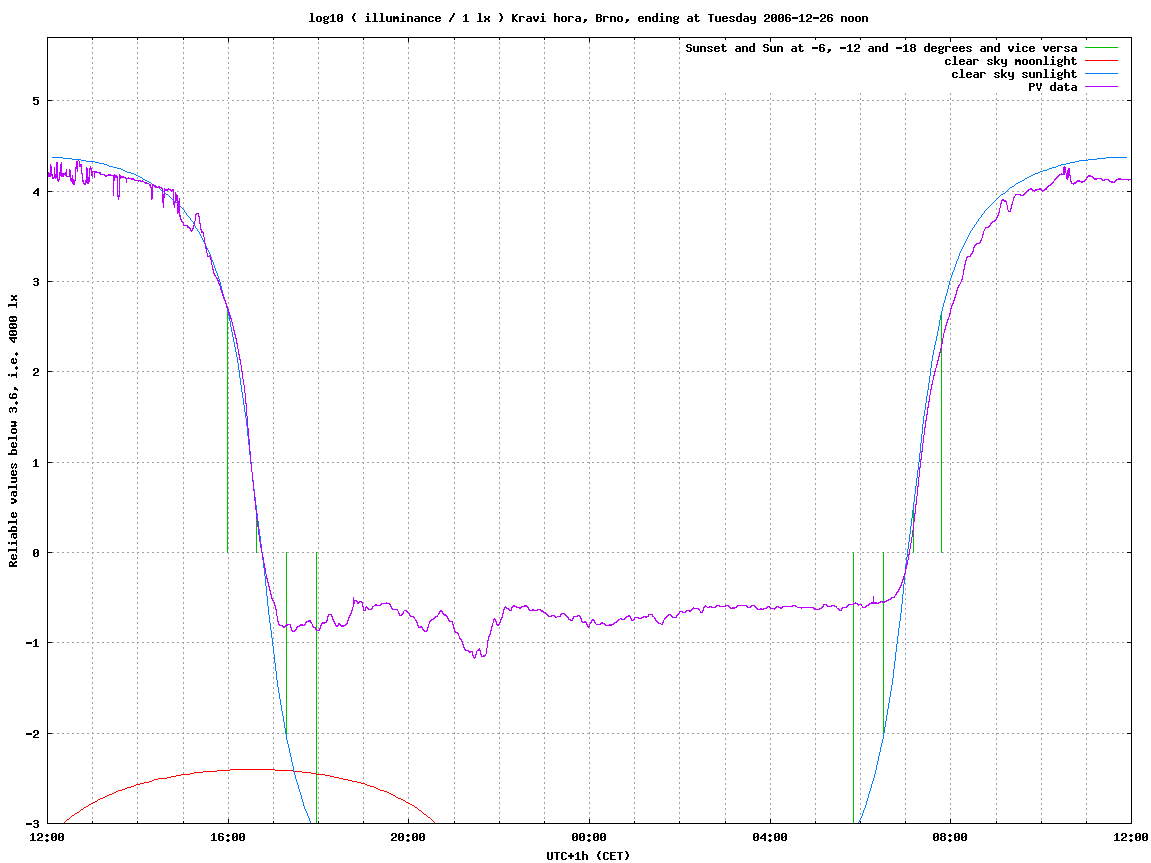Image resolution: width=1151 pixels, height=863 pixels.
Task: Select the 'PV data' legend label
Action: [x=1052, y=87]
